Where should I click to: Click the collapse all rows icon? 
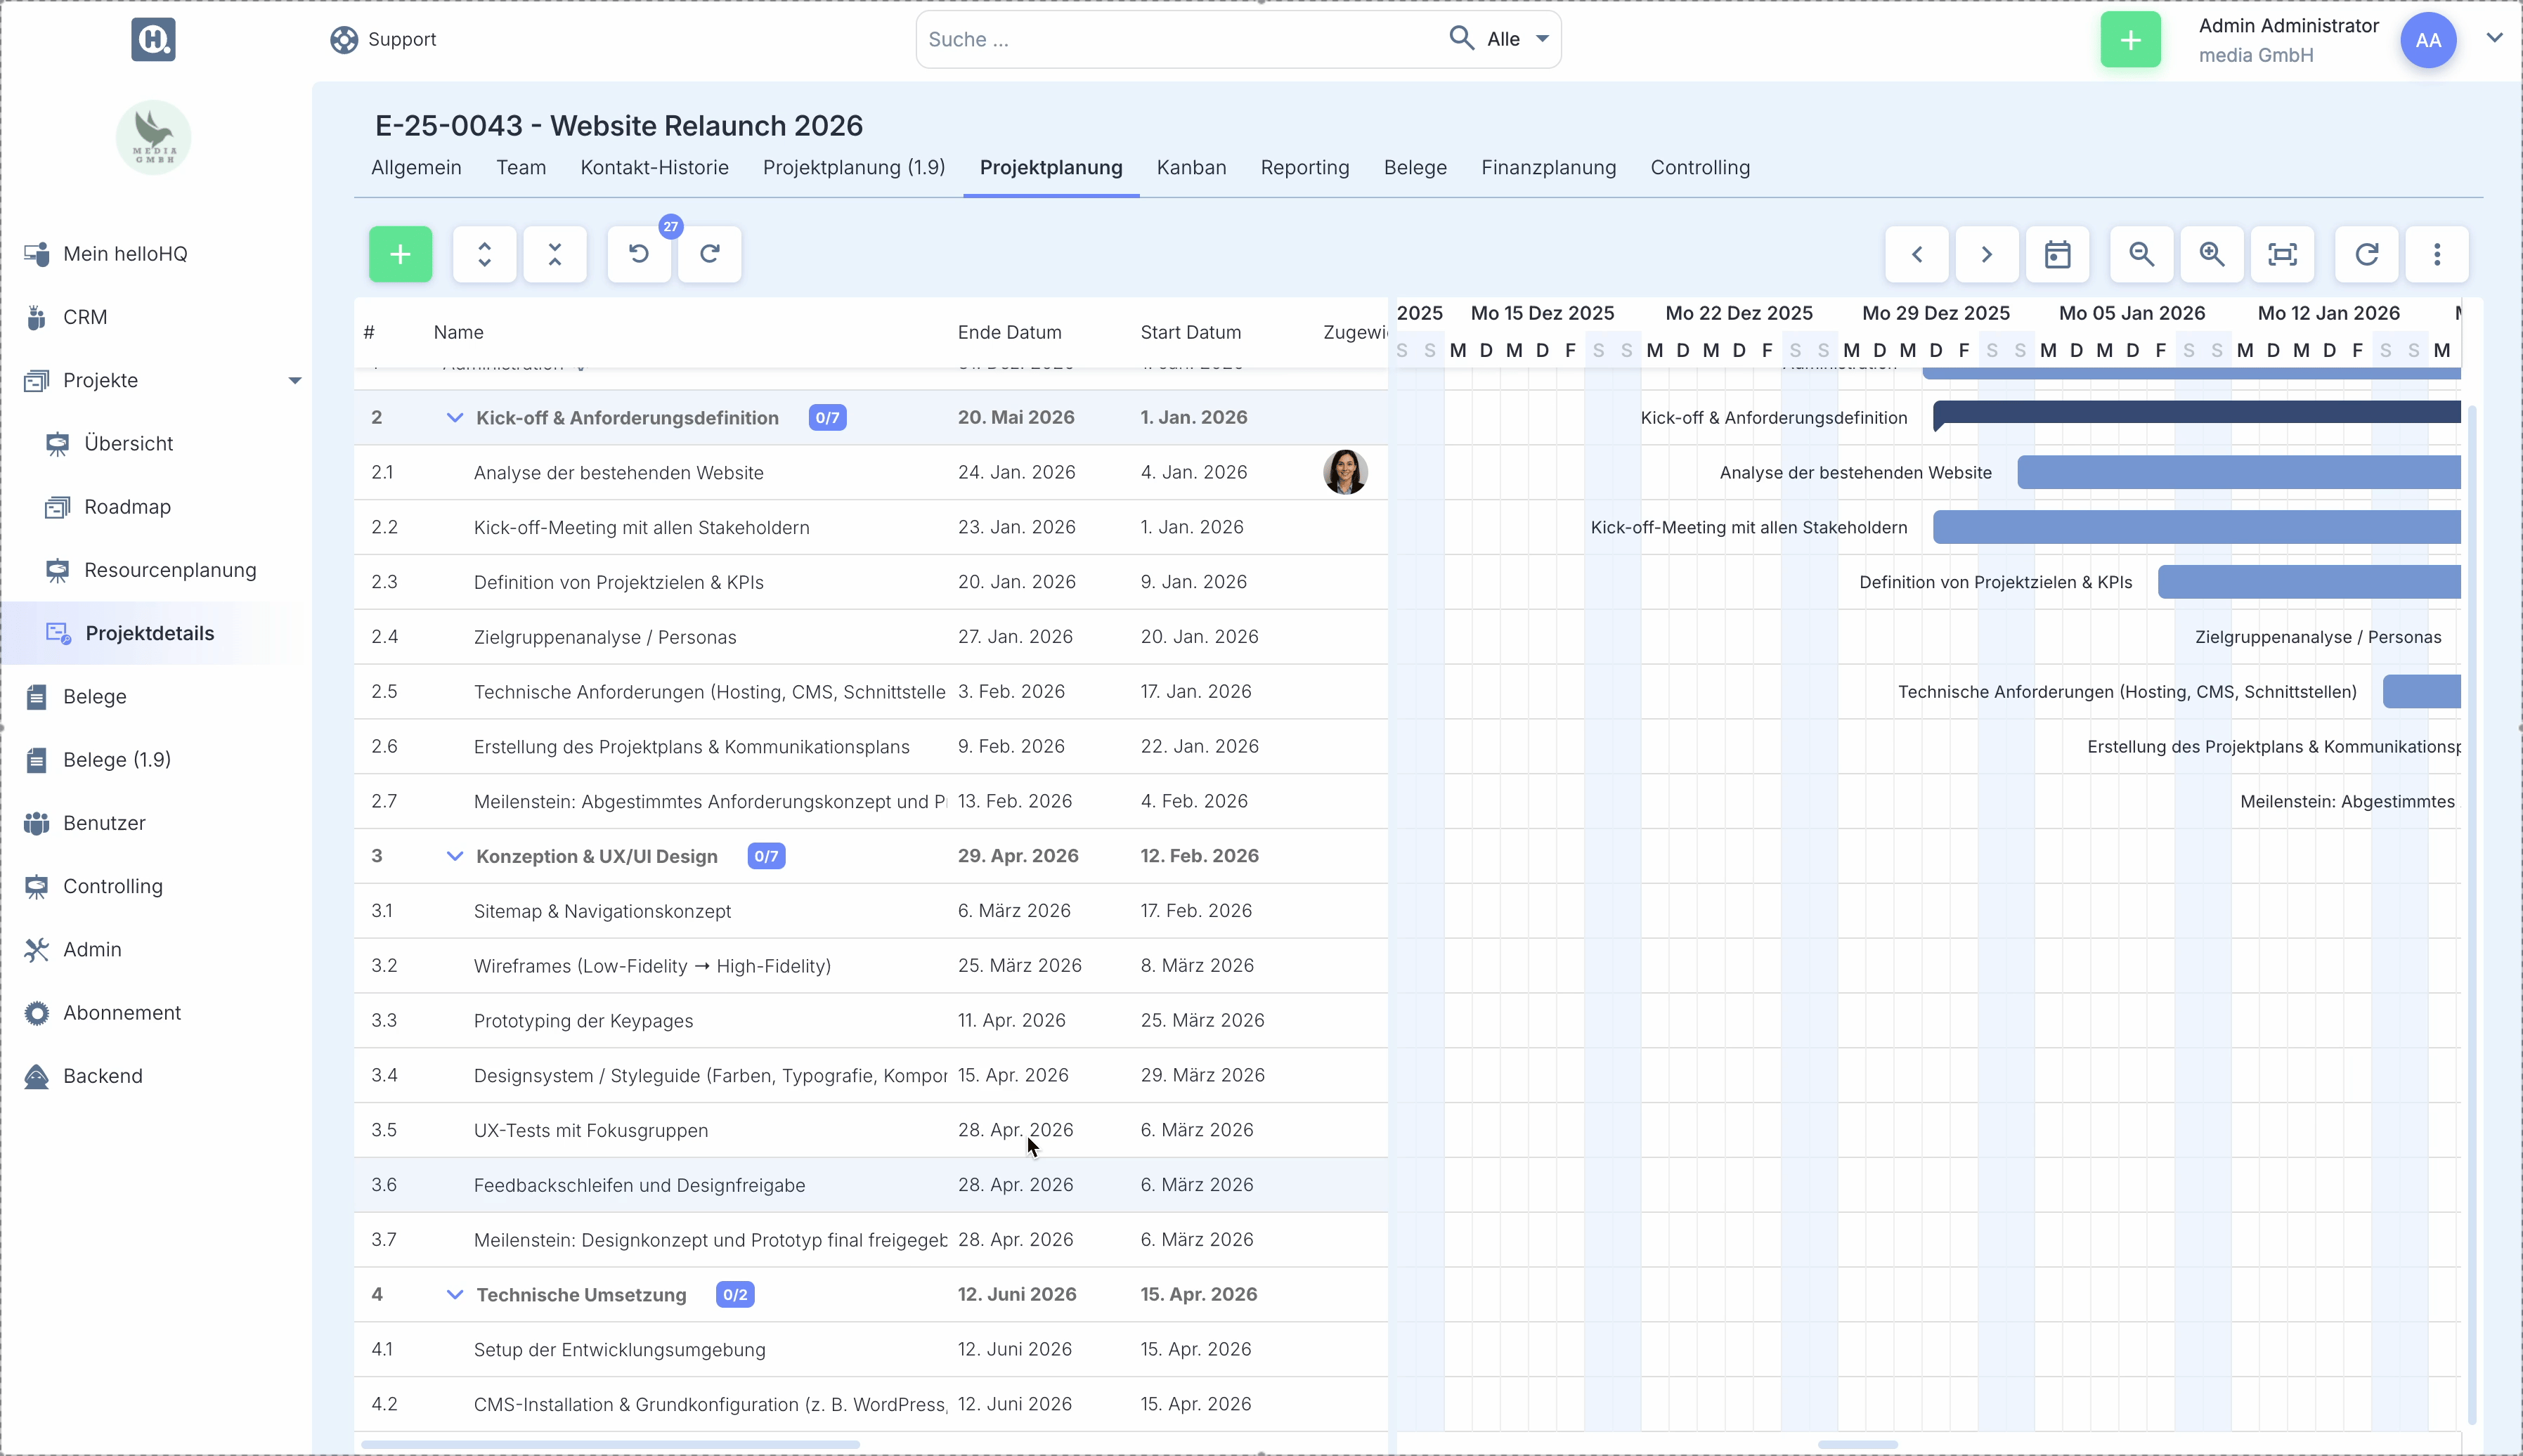point(555,254)
